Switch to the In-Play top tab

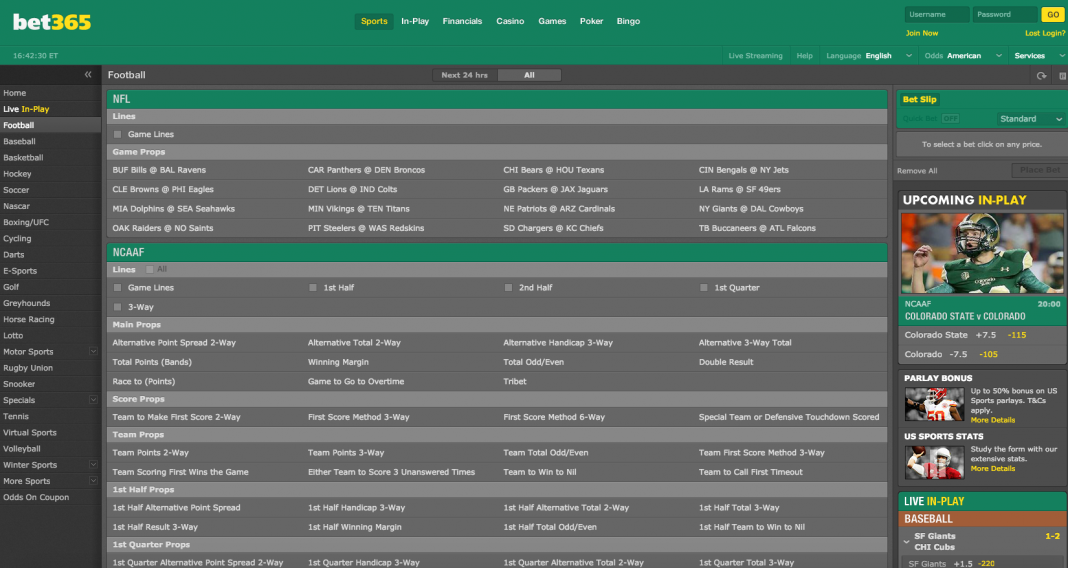click(415, 21)
